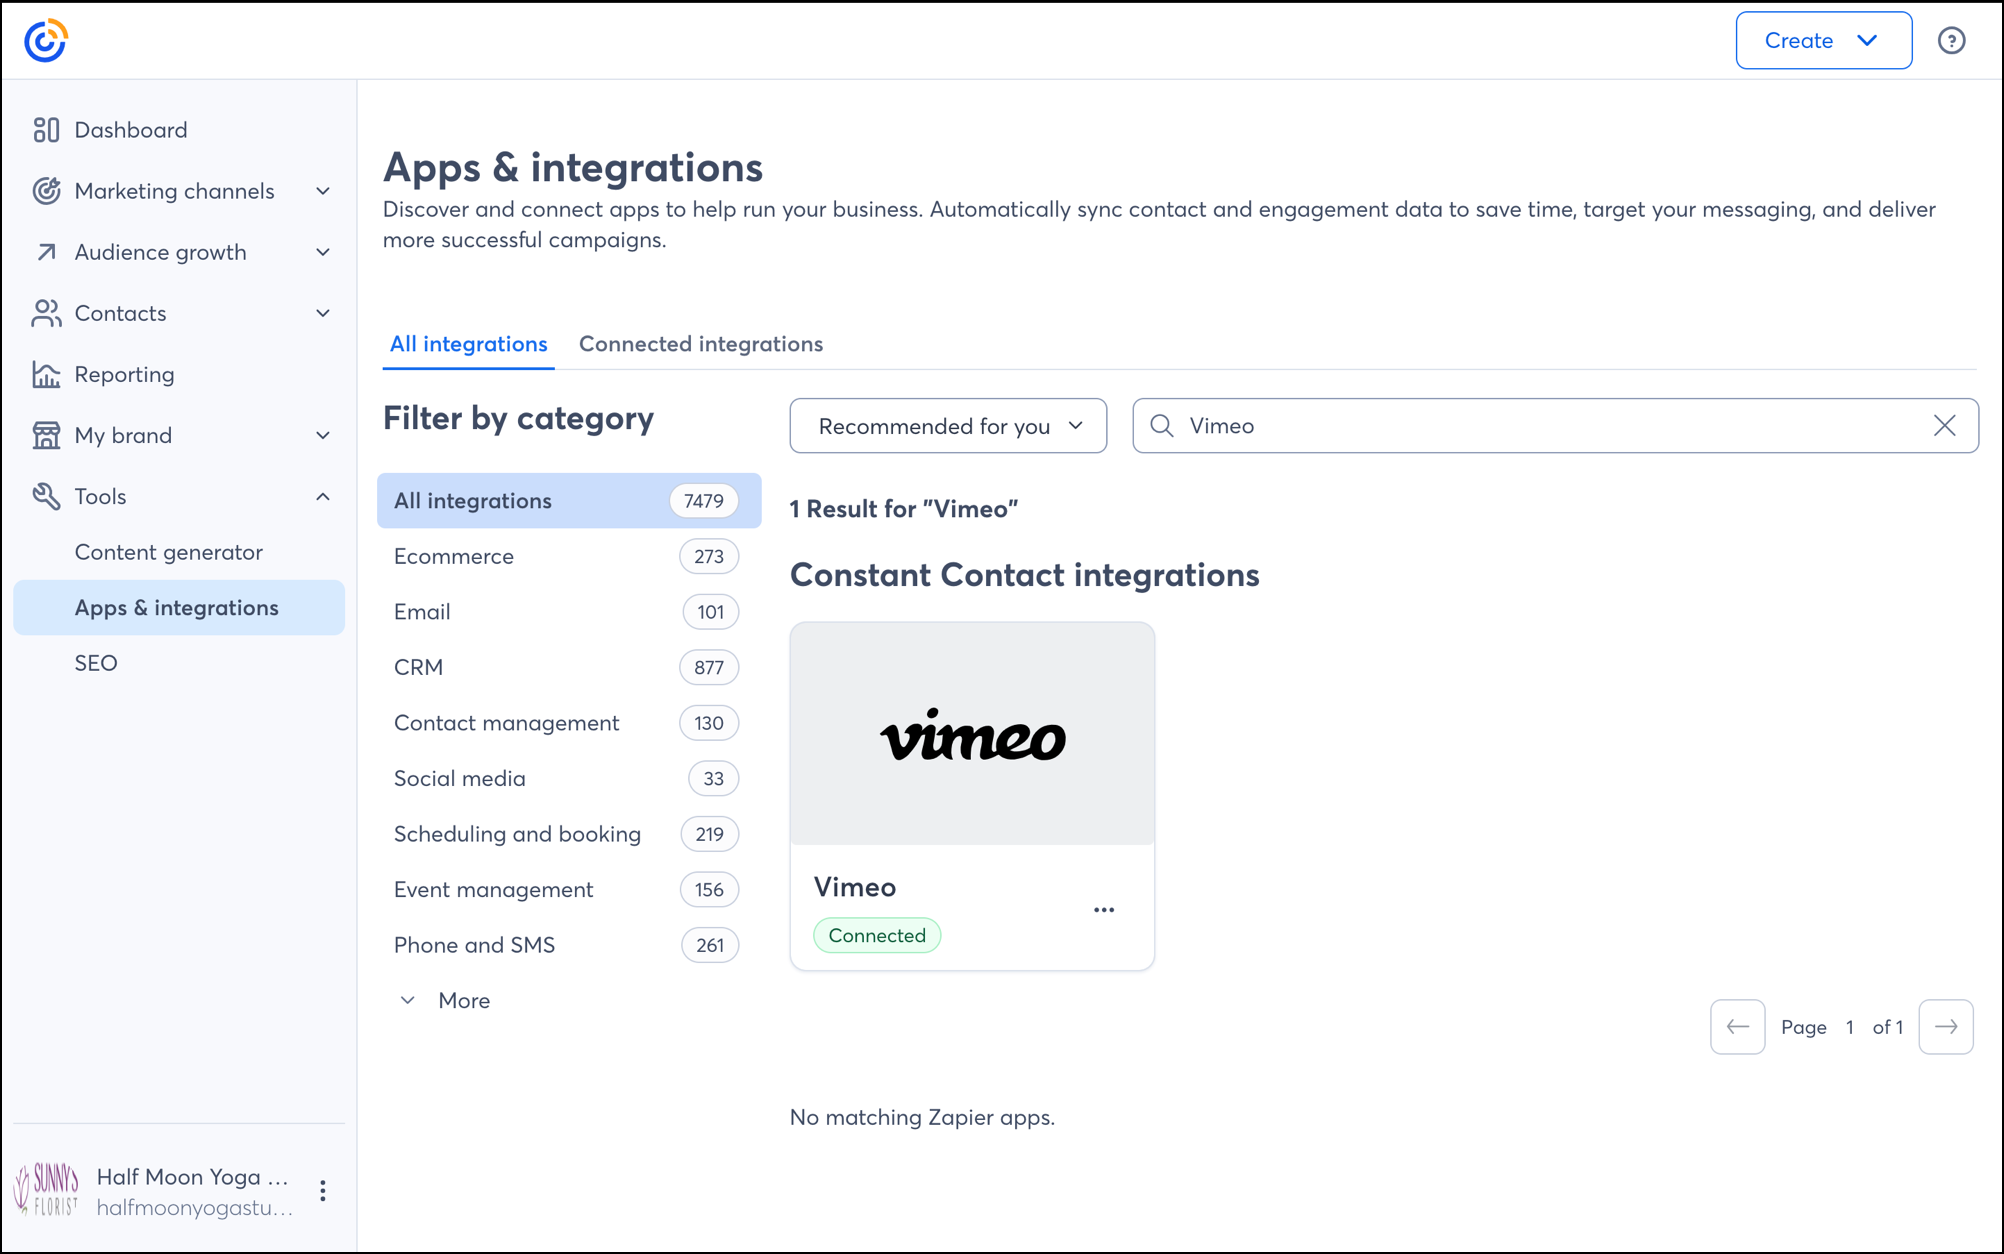Go to previous results page arrow

pyautogui.click(x=1737, y=1027)
